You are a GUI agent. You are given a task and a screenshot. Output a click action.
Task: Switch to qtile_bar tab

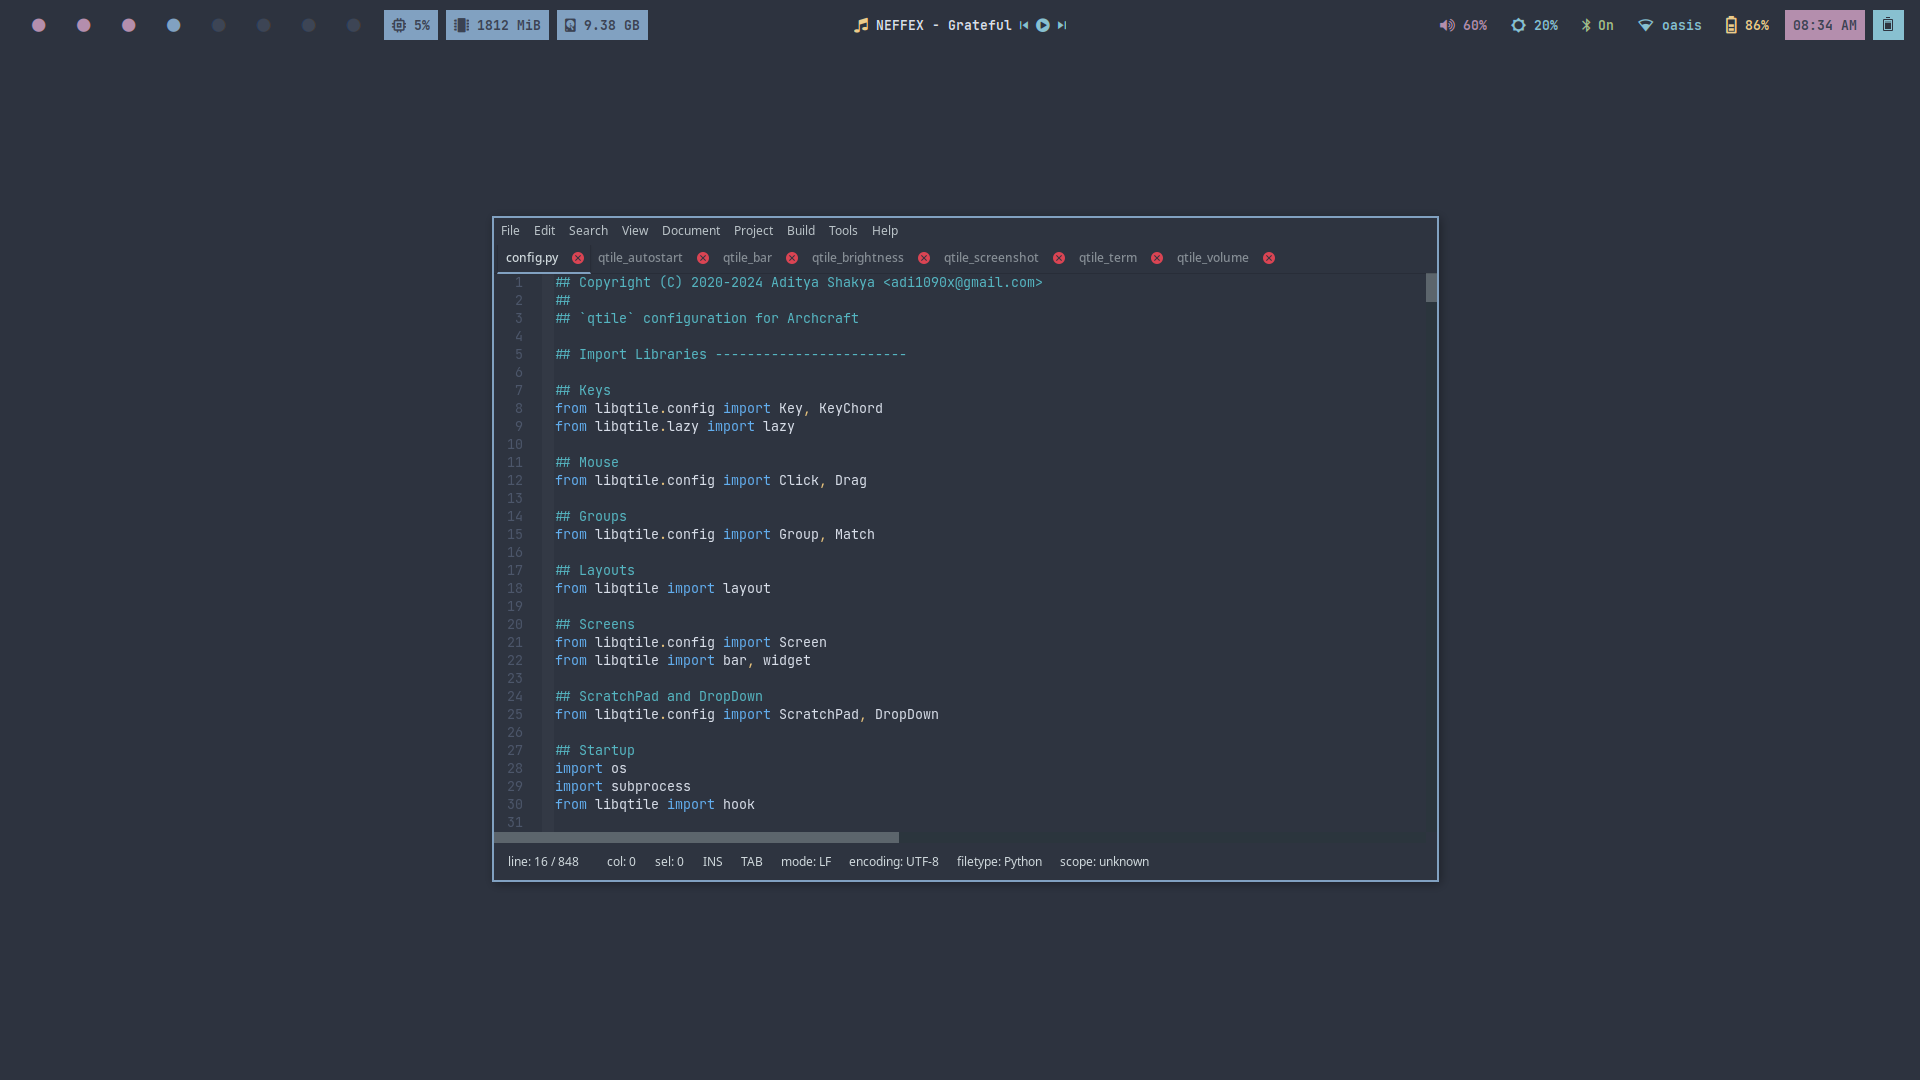coord(747,258)
